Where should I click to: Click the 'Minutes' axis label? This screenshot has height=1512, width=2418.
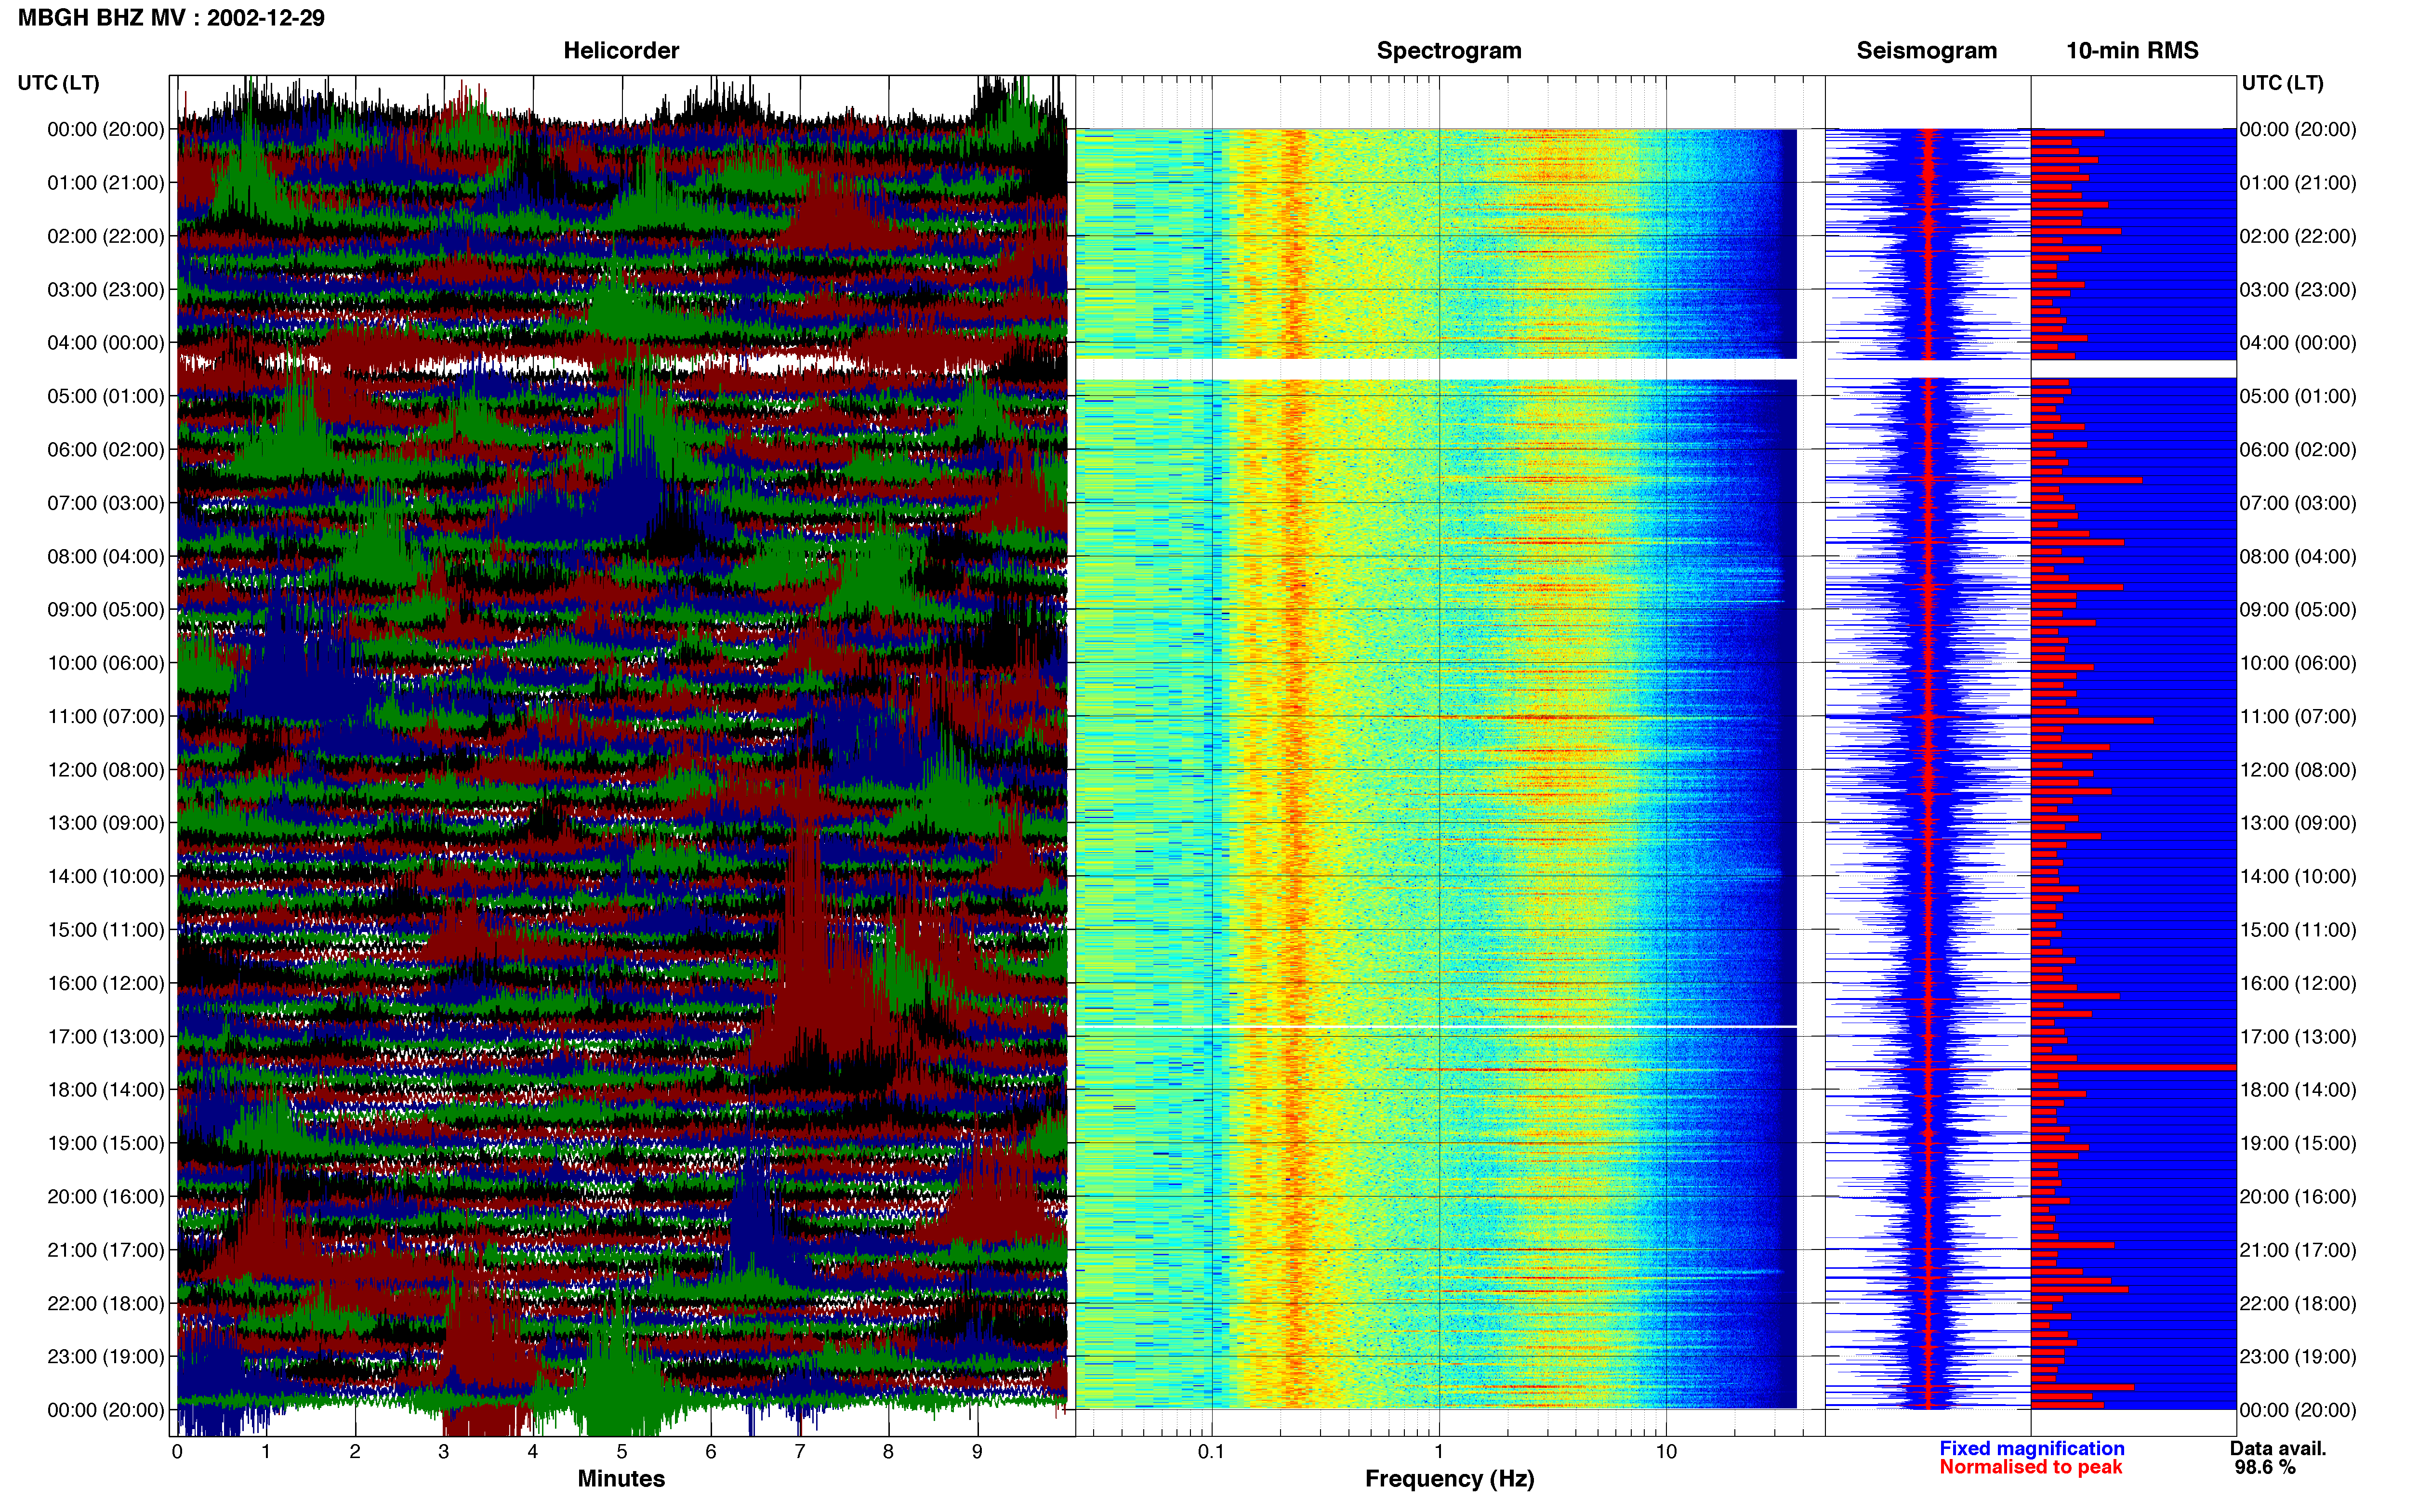(621, 1479)
